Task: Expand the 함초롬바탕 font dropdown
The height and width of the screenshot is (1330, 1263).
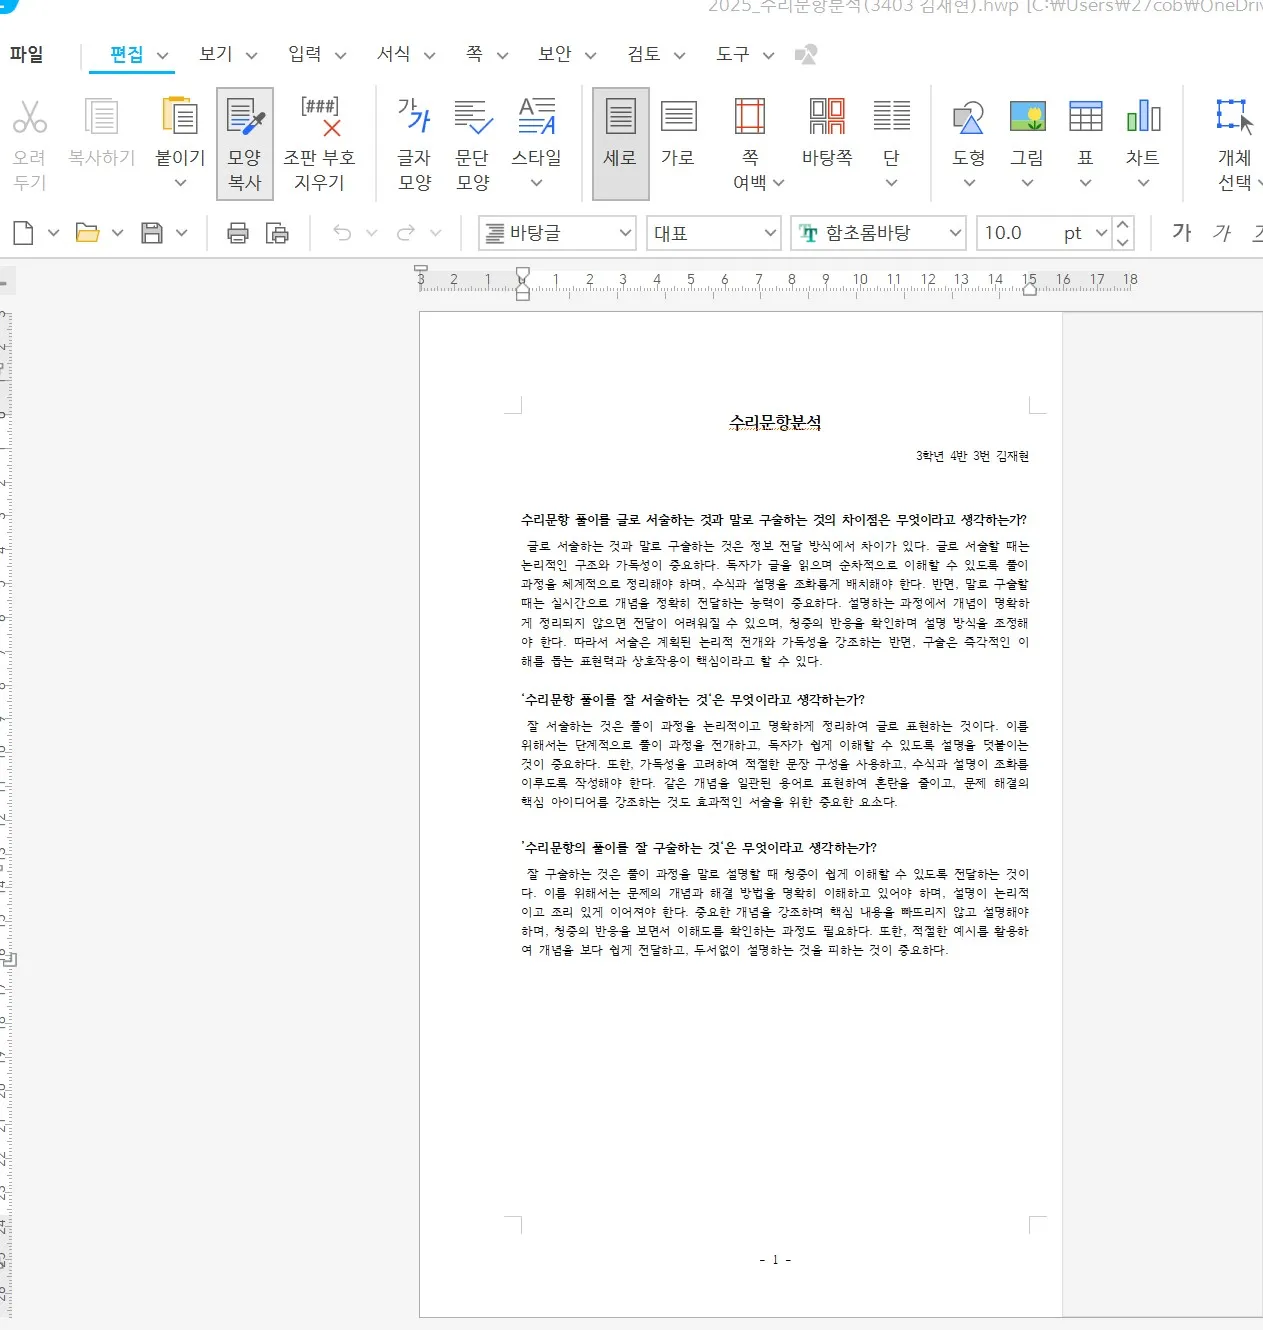Action: pos(955,233)
